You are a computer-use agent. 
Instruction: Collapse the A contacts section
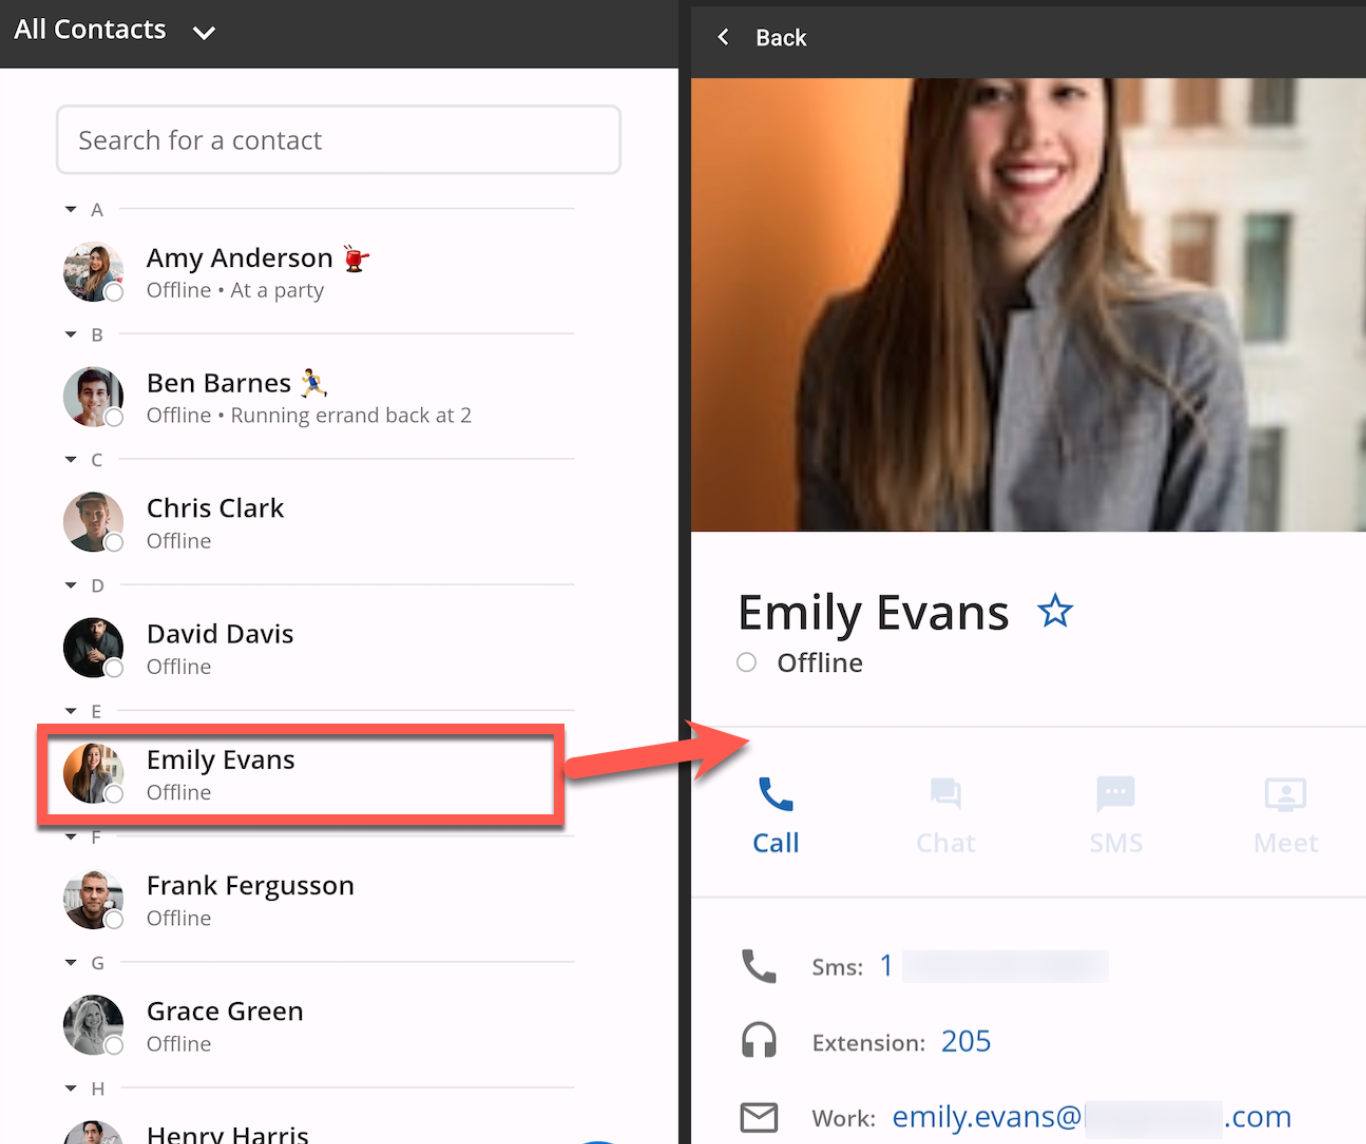[x=71, y=209]
